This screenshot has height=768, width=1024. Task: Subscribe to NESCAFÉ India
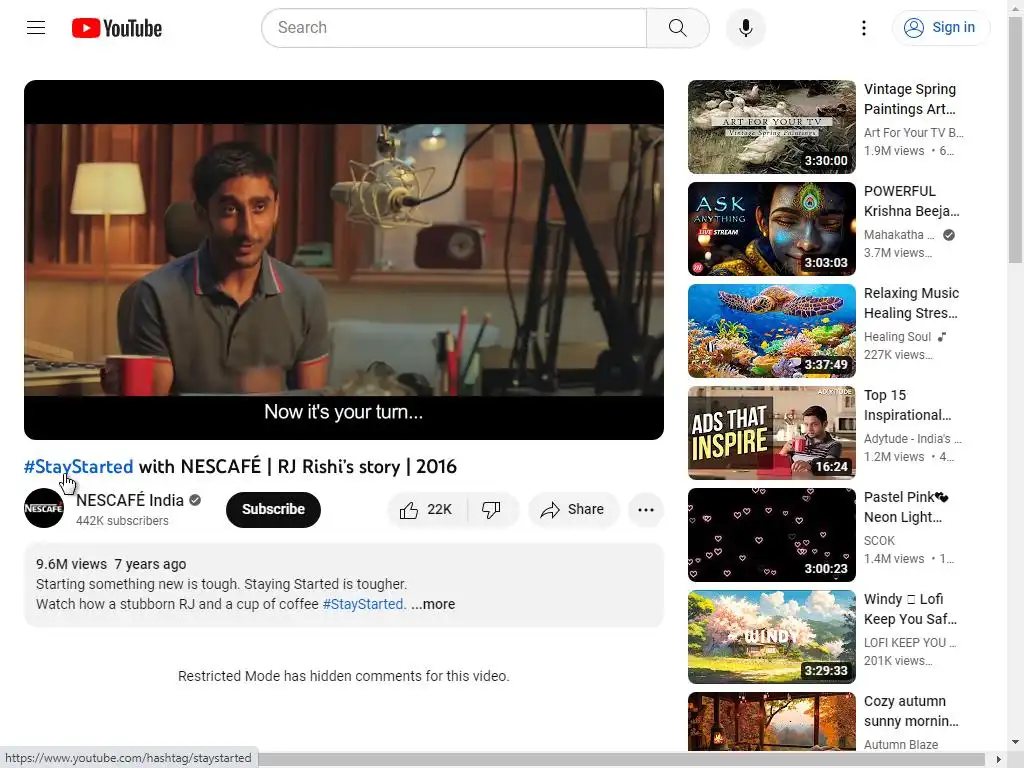coord(273,509)
